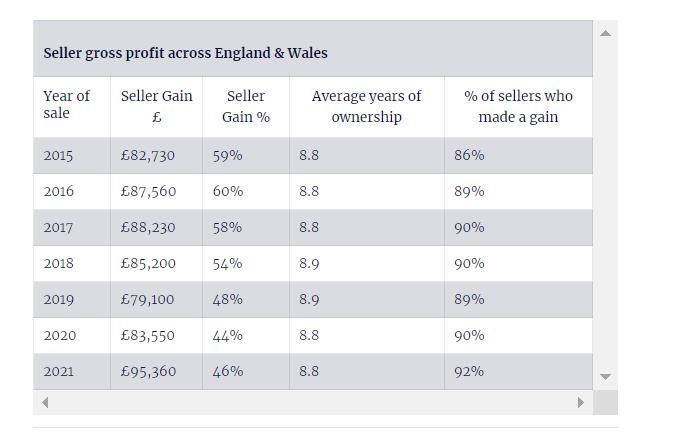The image size is (682, 439).
Task: Click the 'Average years of ownership' header
Action: 366,106
